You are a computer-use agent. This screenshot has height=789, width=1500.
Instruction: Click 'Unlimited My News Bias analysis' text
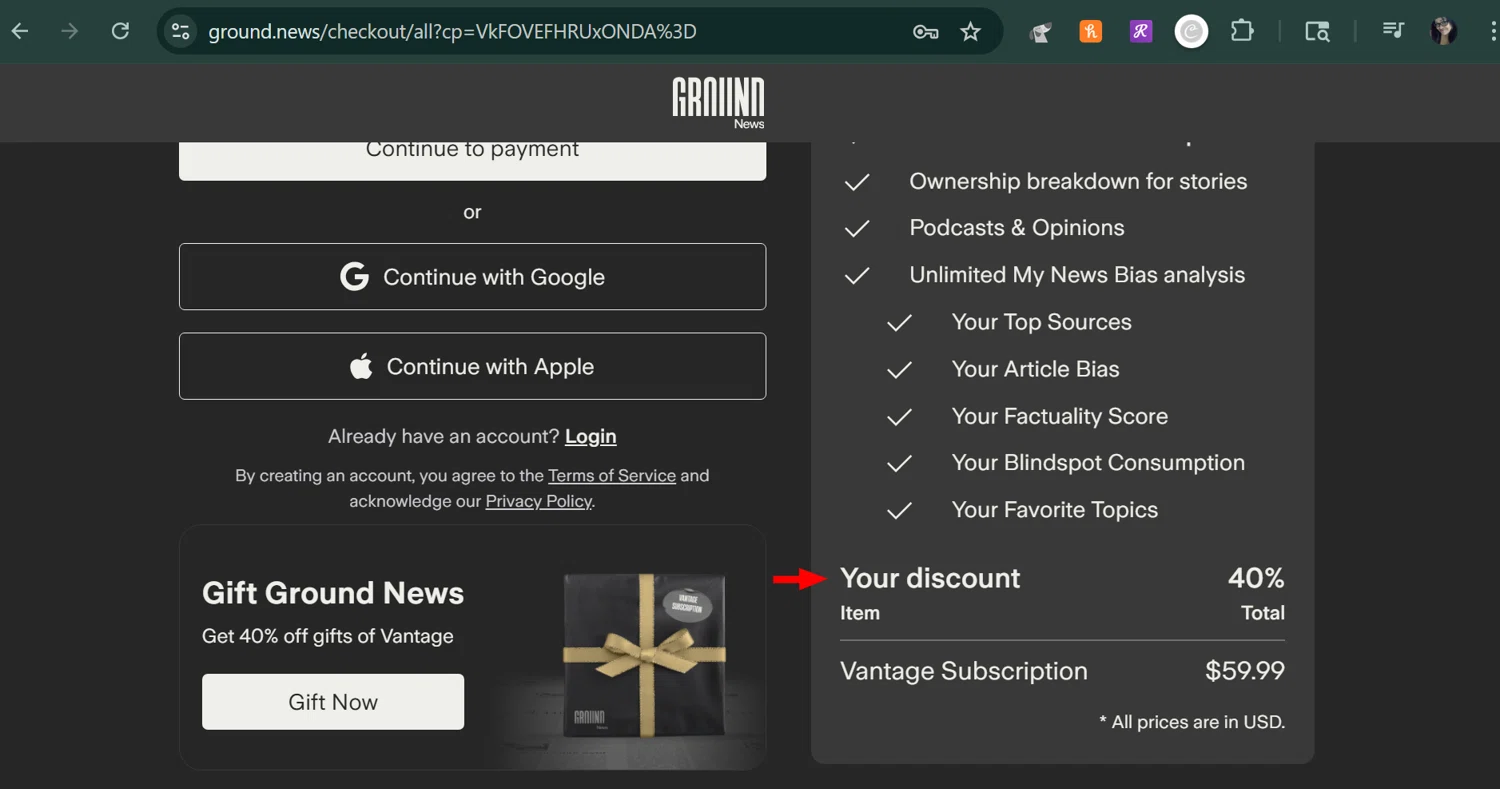(1077, 275)
